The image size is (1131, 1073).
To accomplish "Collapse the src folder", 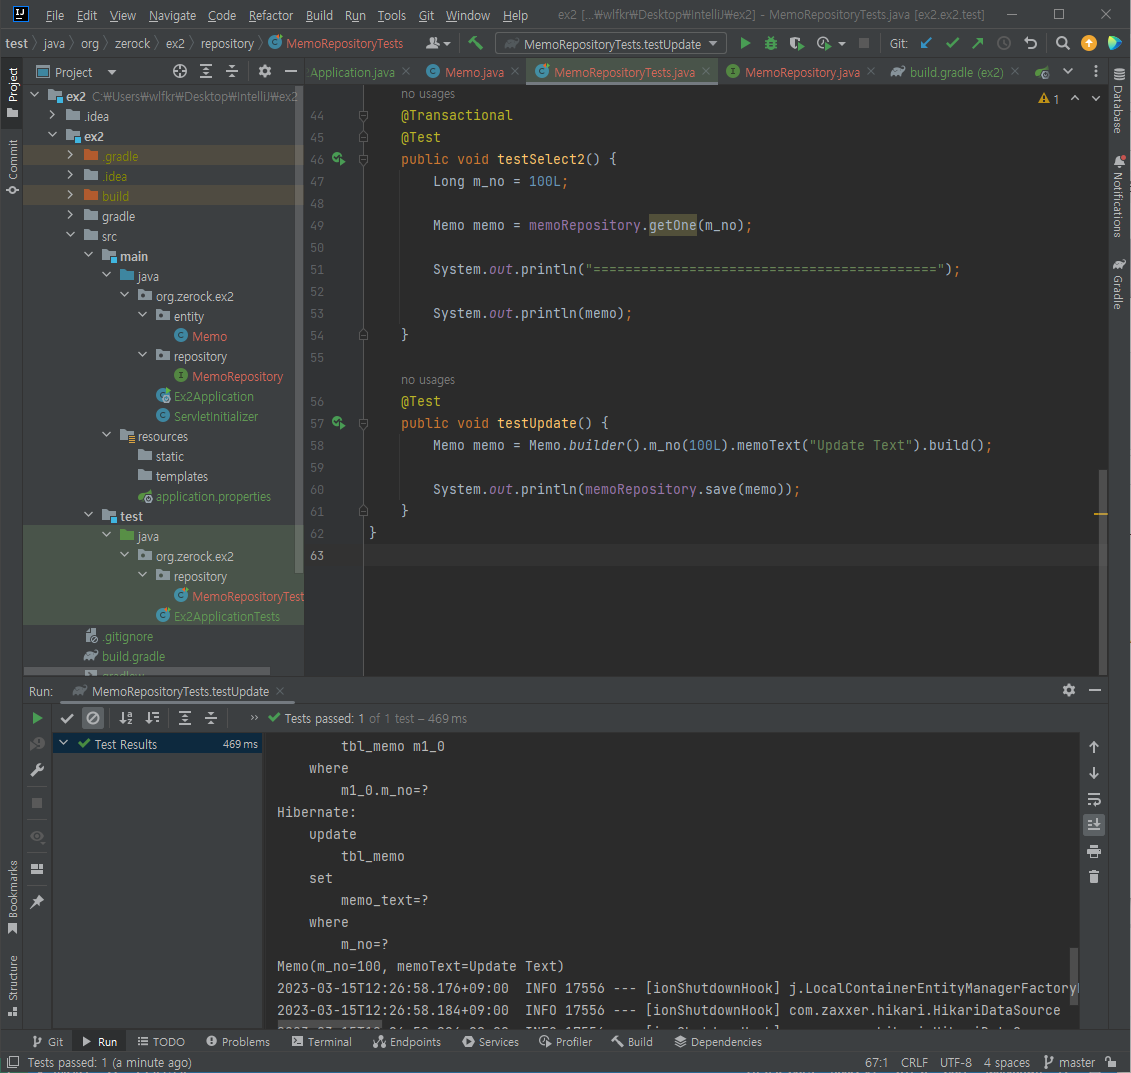I will 70,236.
